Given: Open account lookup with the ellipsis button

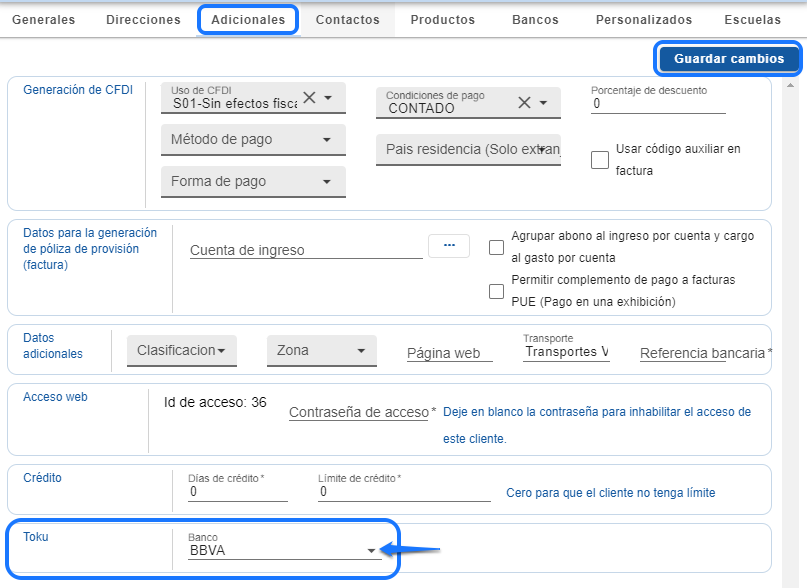Looking at the screenshot, I should (448, 246).
